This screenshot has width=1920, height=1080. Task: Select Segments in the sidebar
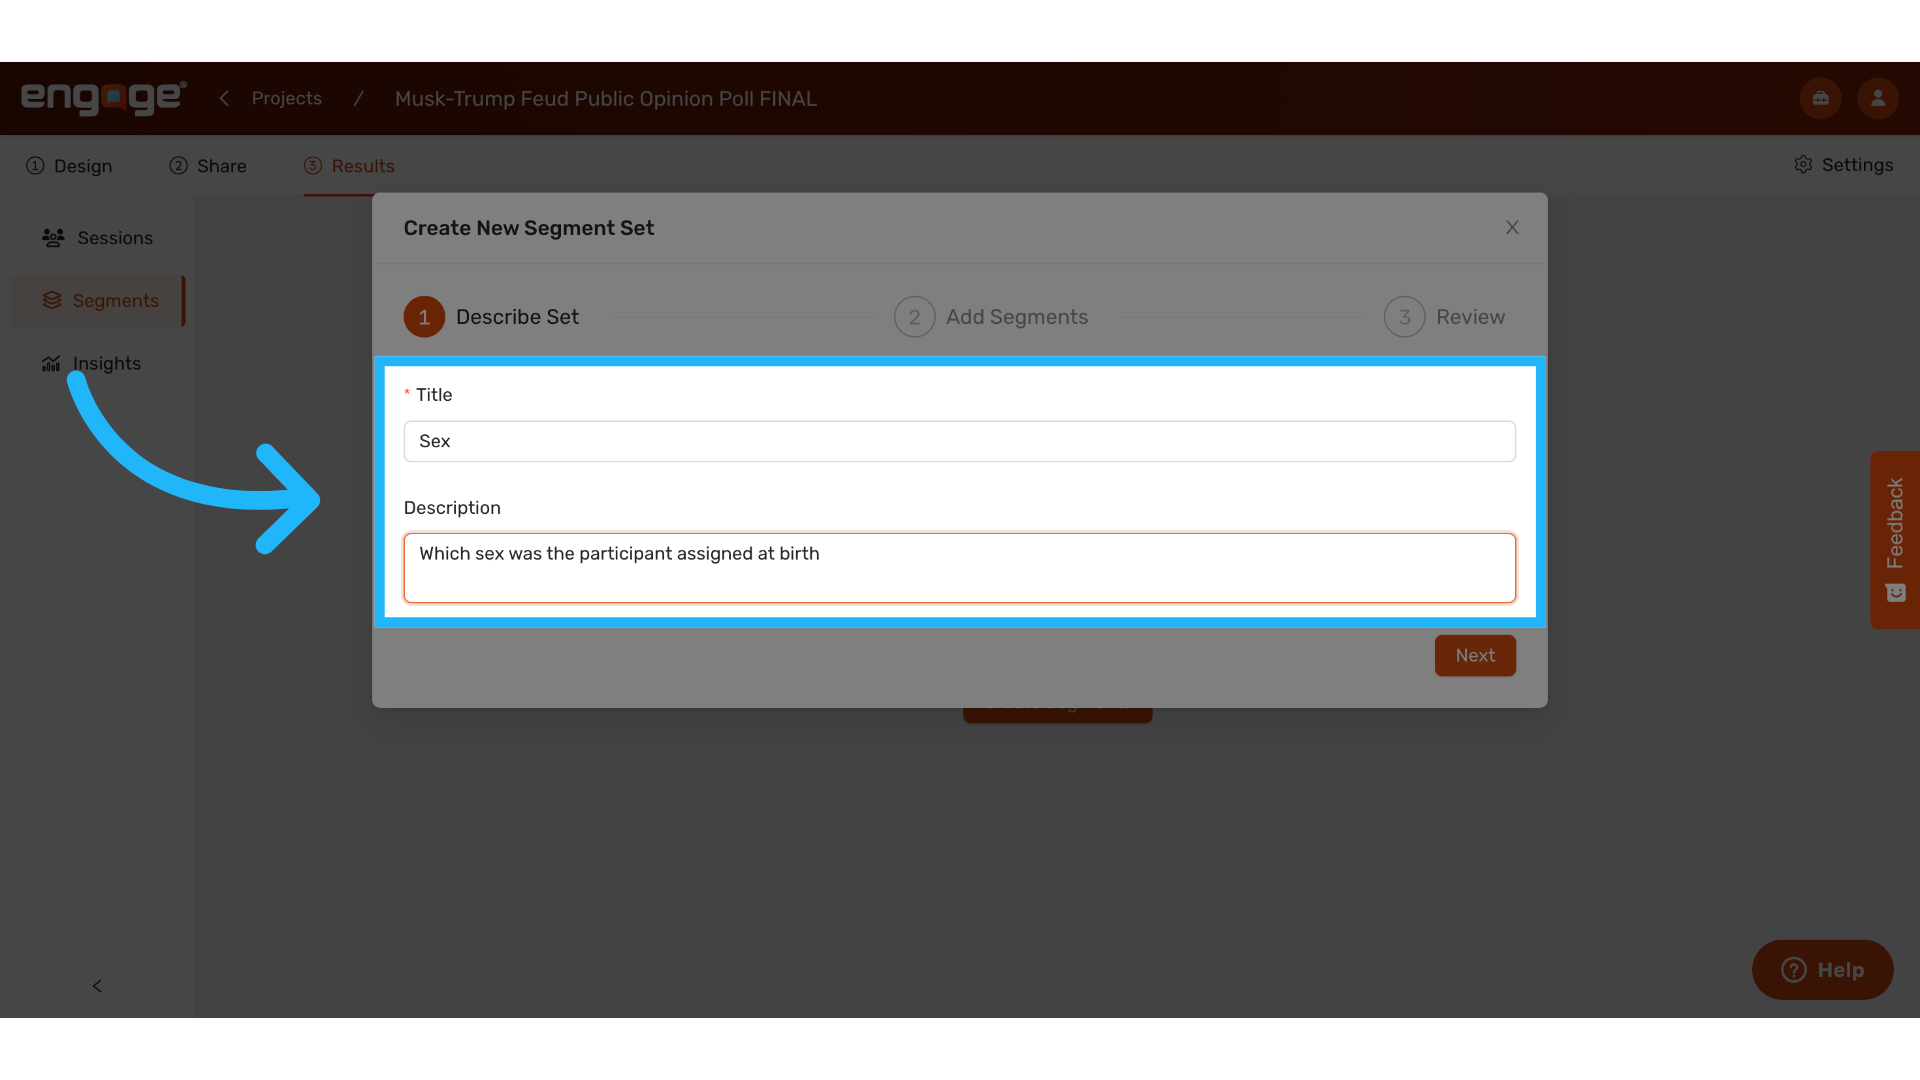click(97, 301)
